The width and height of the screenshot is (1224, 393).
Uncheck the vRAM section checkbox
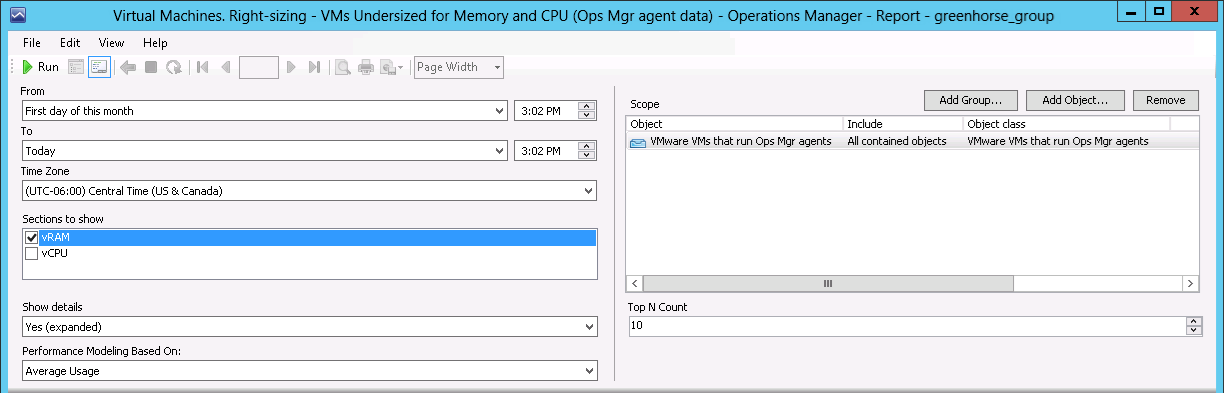click(x=31, y=237)
